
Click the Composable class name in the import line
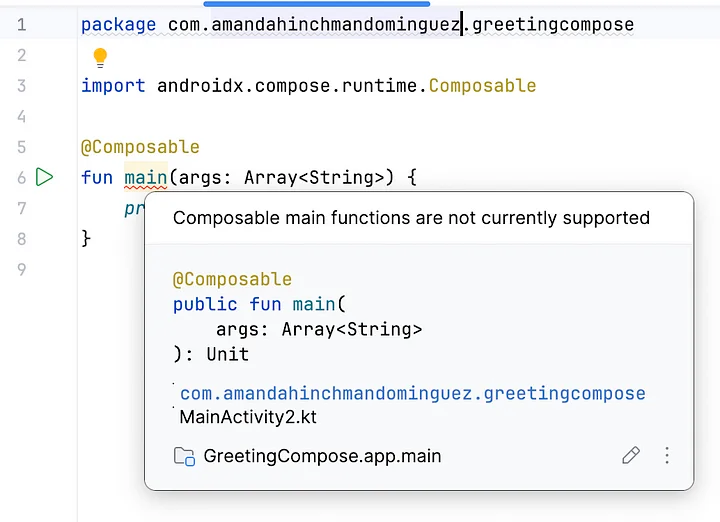pos(482,86)
